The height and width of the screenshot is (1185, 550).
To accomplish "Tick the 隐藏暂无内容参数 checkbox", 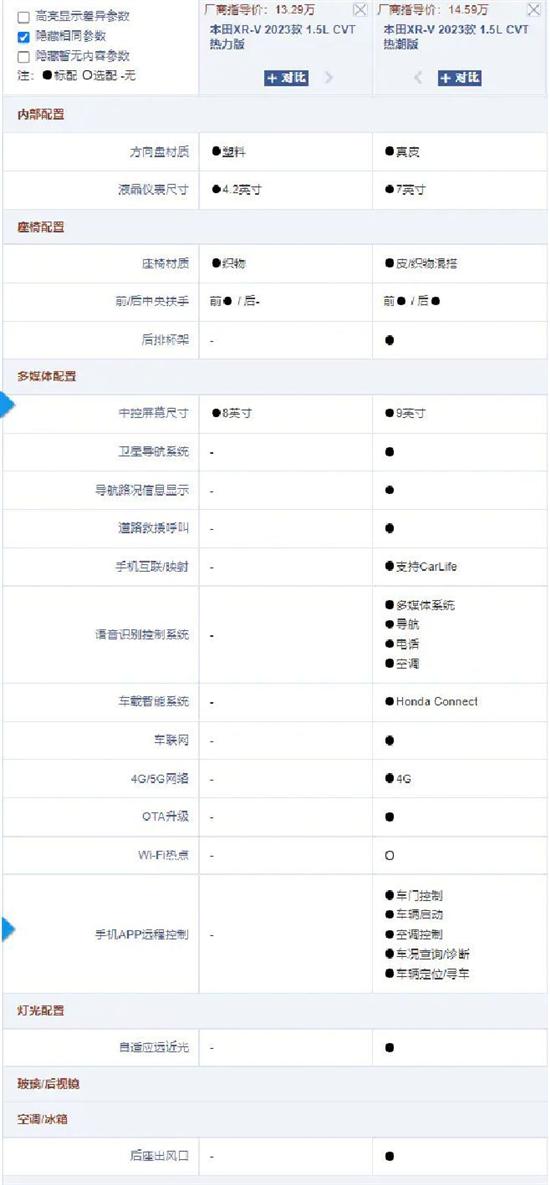I will coord(23,57).
